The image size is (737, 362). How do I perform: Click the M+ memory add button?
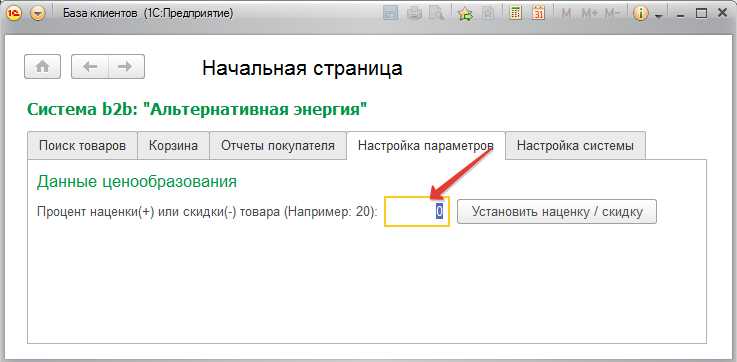coord(589,14)
